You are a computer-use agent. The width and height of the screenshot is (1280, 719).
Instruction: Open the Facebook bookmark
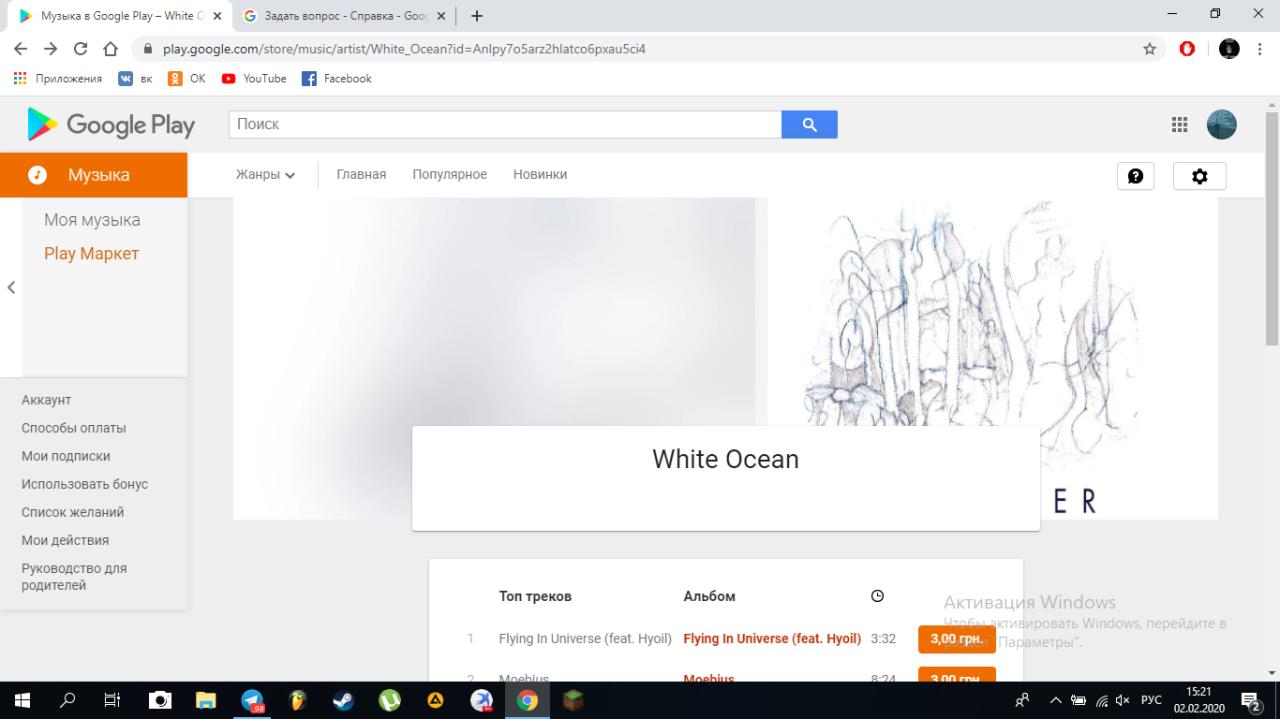[336, 78]
